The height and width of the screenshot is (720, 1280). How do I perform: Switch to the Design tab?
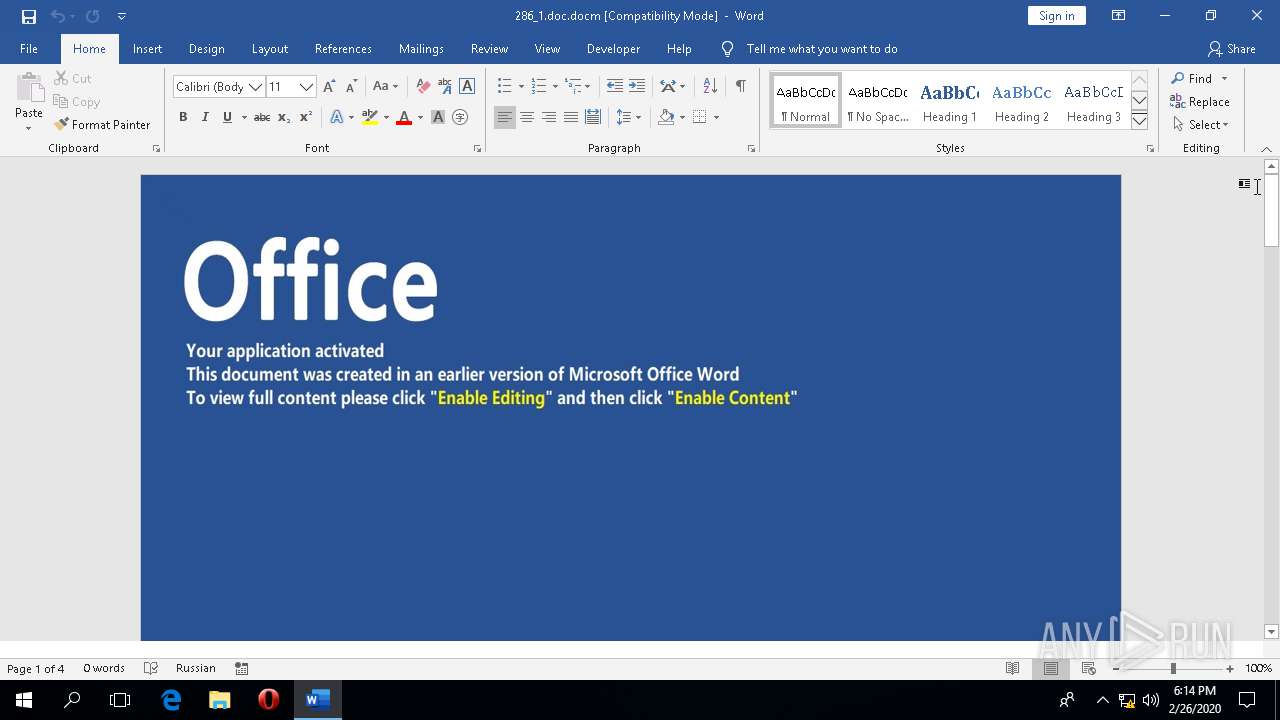point(206,49)
